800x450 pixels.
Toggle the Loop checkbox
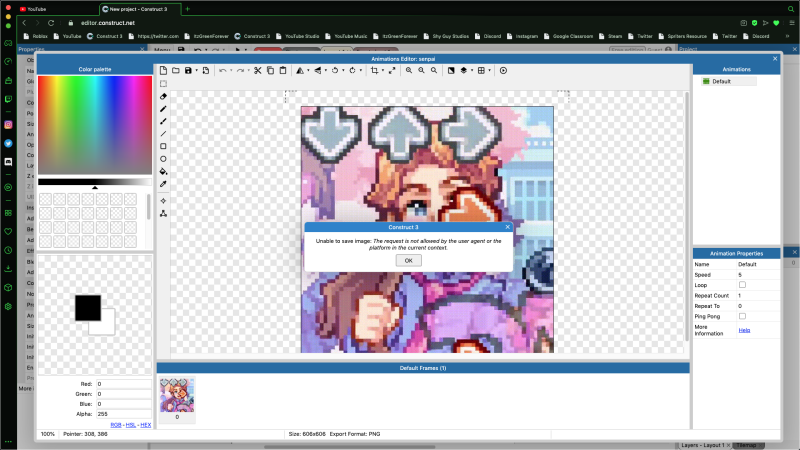click(742, 285)
